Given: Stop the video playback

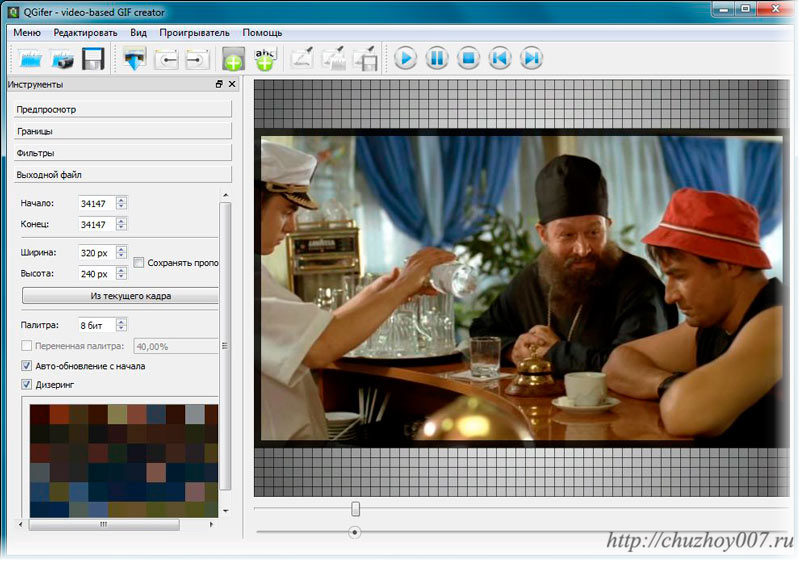Looking at the screenshot, I should coord(468,58).
